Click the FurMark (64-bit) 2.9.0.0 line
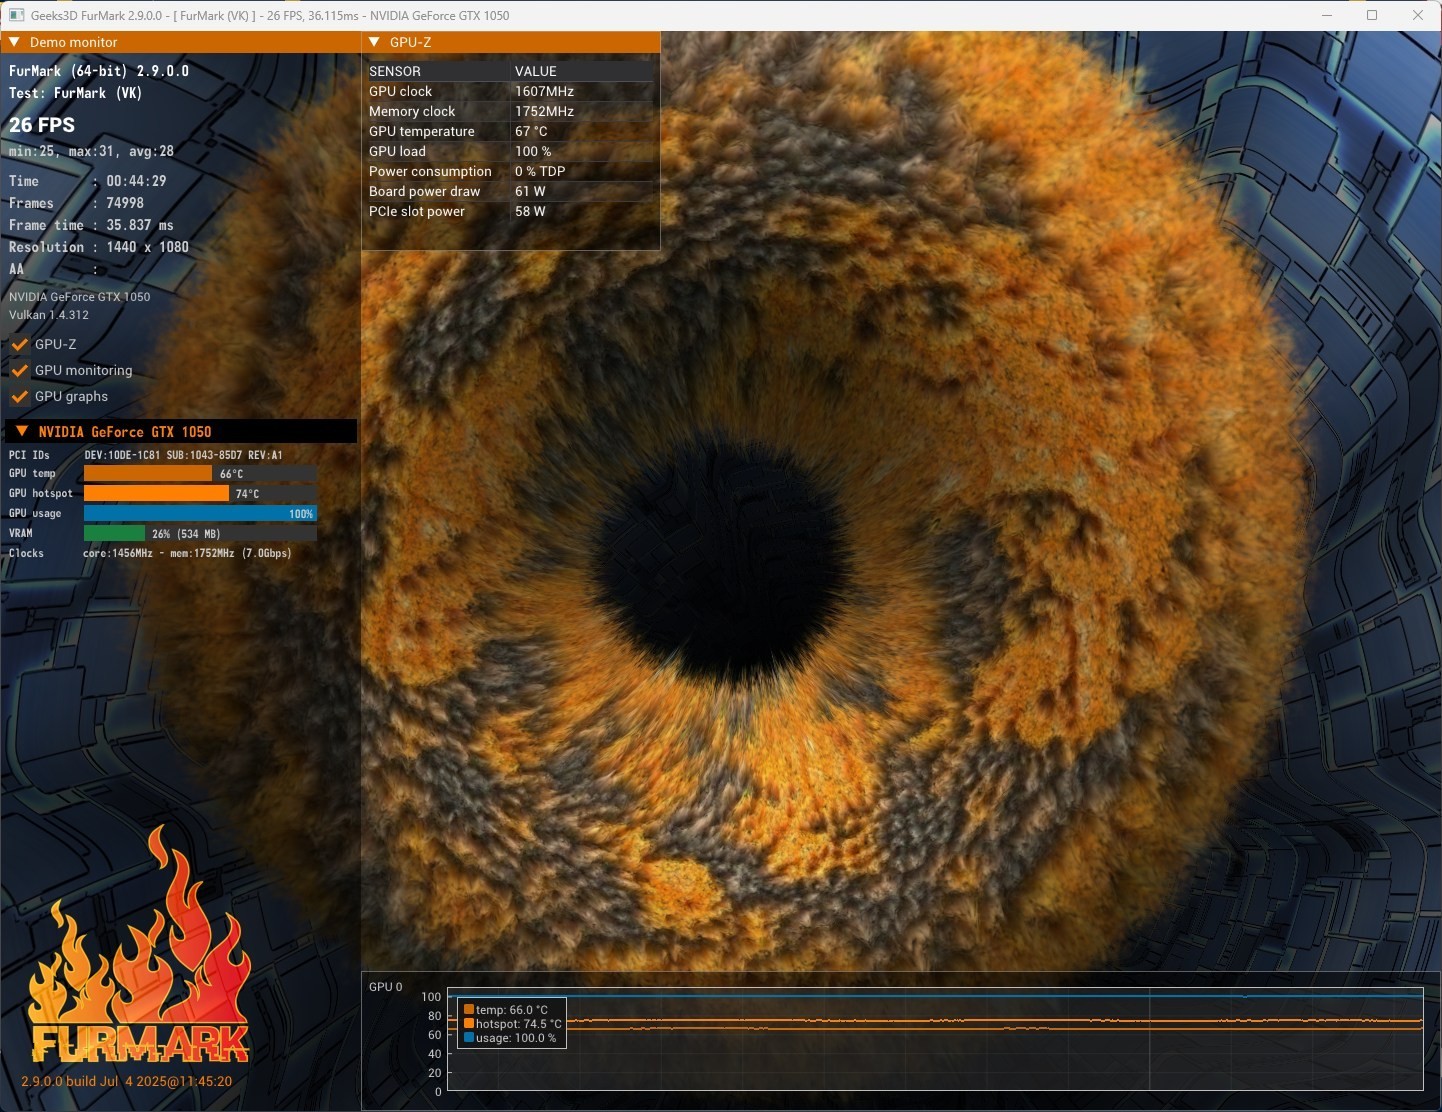1442x1112 pixels. [99, 71]
